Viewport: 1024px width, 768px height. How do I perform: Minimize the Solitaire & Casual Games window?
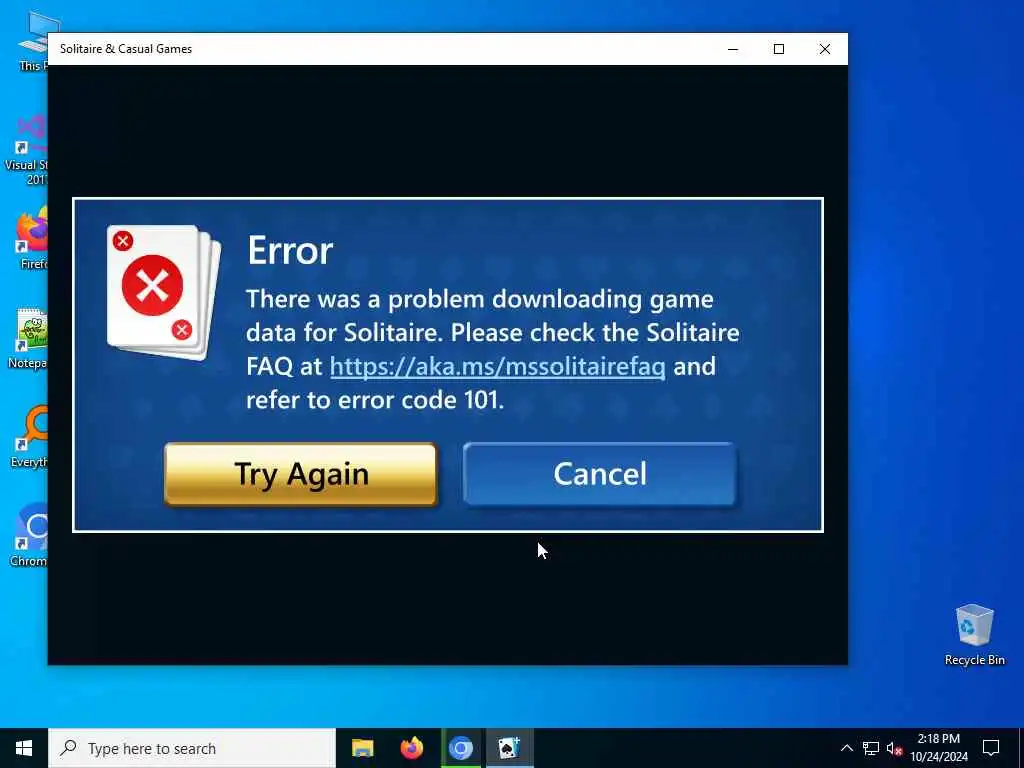[x=733, y=49]
